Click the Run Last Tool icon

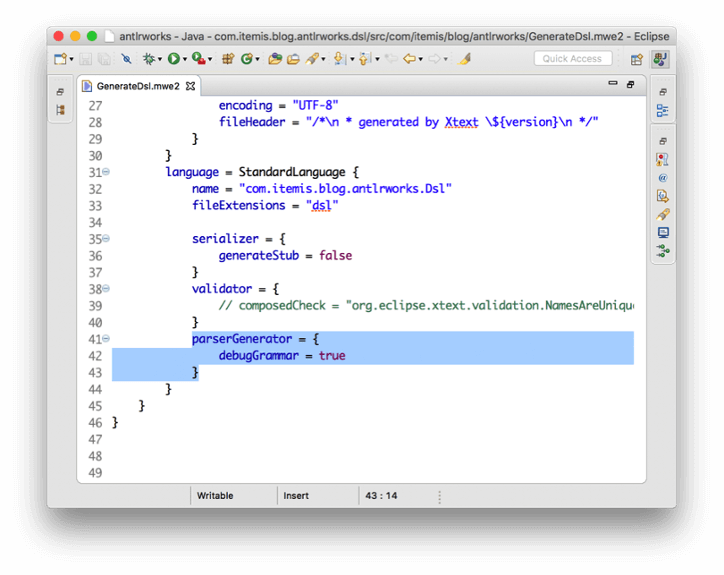[x=199, y=59]
